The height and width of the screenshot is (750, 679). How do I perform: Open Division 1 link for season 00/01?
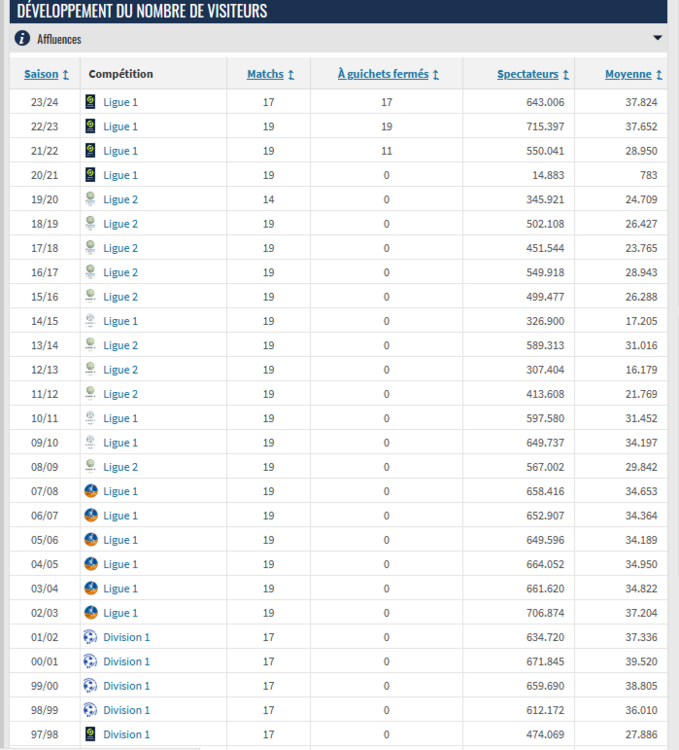click(x=127, y=662)
